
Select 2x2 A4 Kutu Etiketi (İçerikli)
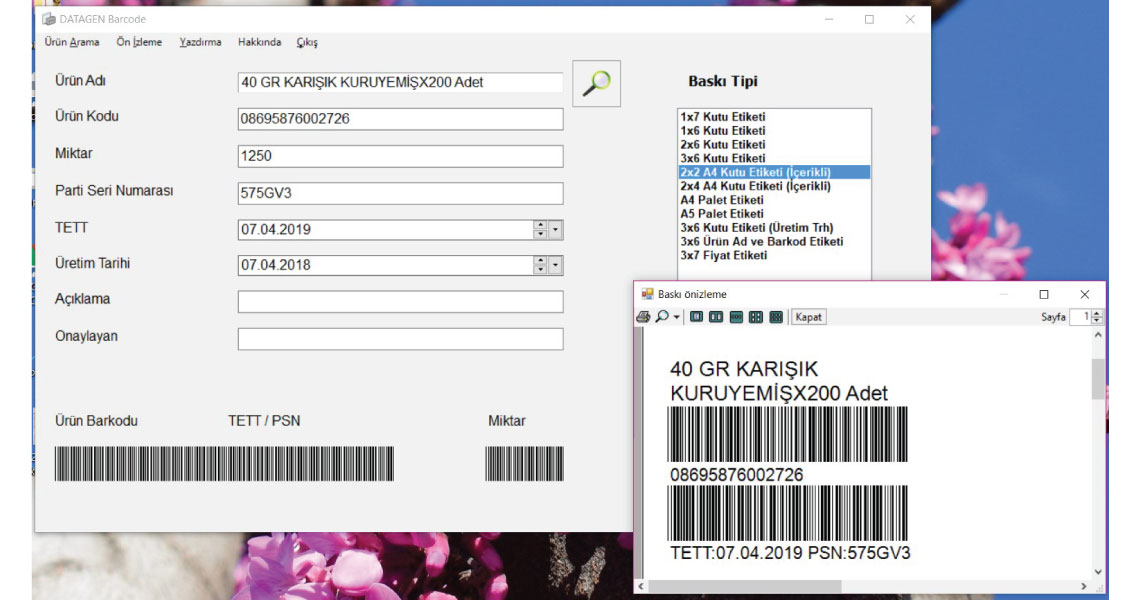tap(774, 172)
